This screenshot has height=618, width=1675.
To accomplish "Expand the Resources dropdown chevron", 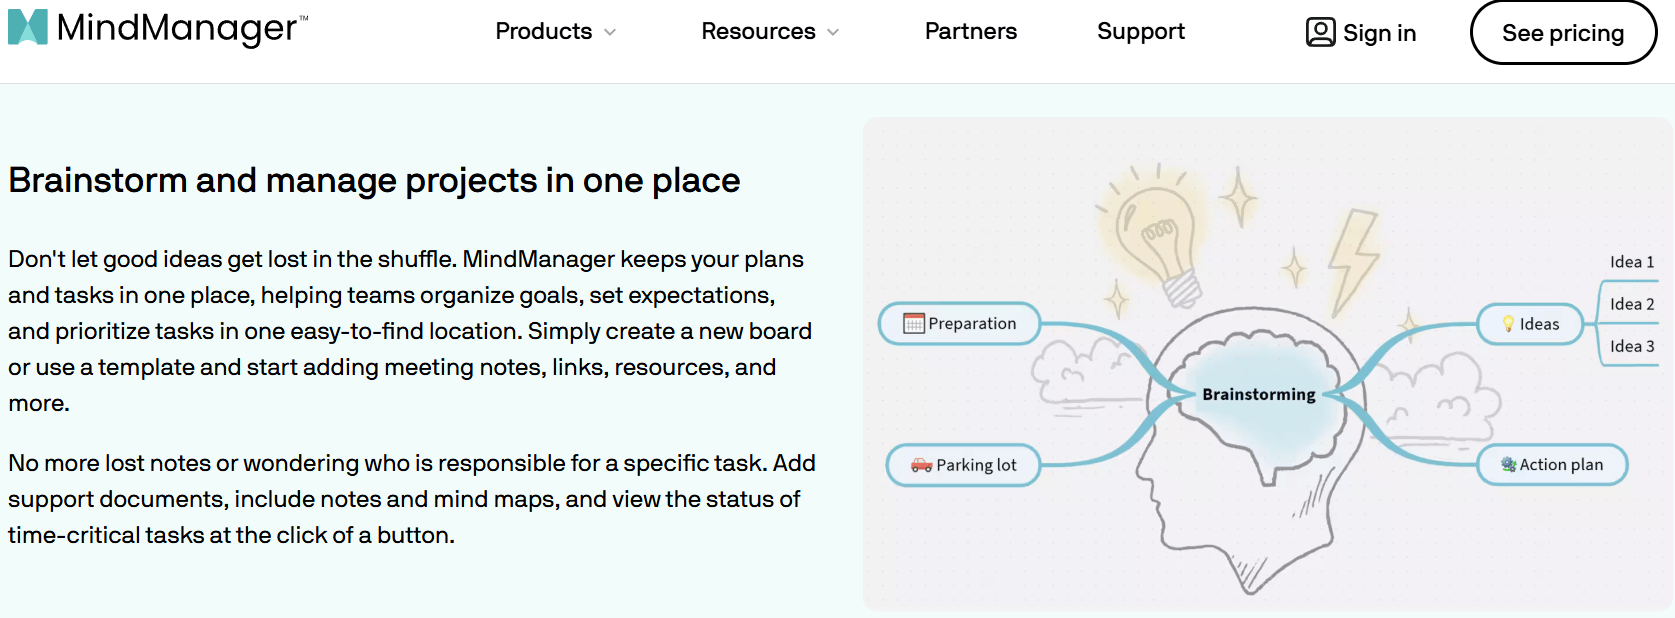I will (833, 32).
